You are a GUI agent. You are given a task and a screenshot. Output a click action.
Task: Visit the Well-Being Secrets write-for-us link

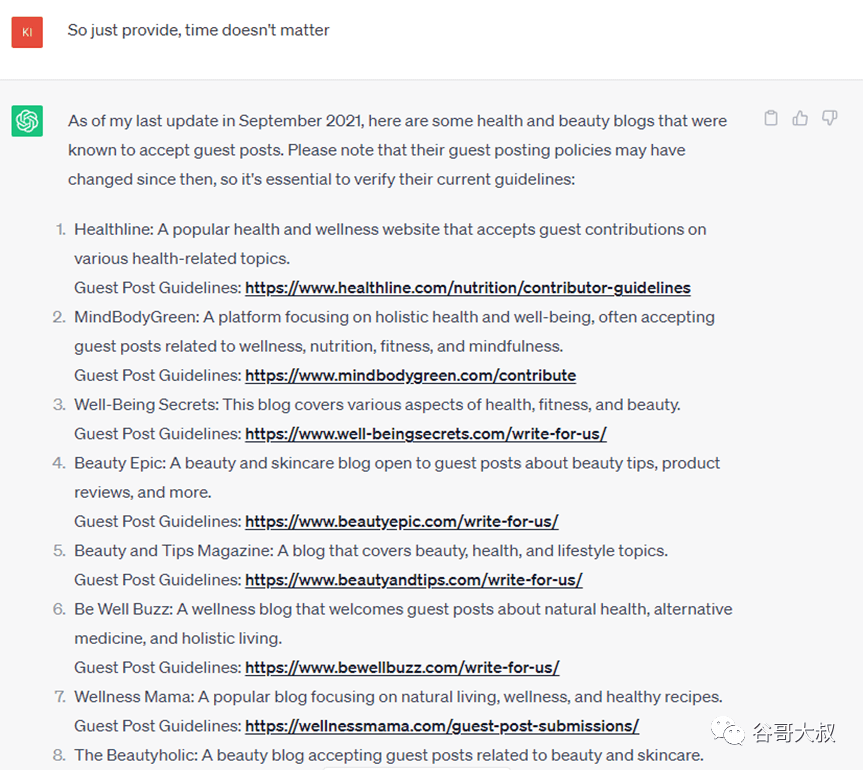pyautogui.click(x=425, y=434)
